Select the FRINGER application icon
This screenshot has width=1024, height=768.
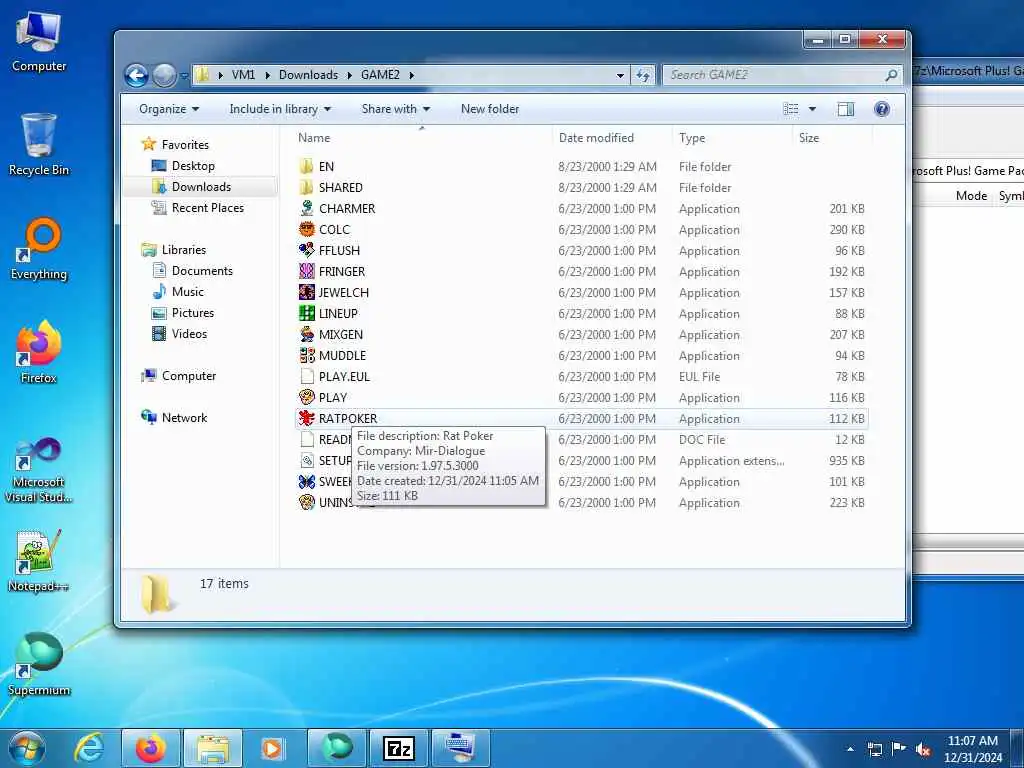pyautogui.click(x=306, y=271)
